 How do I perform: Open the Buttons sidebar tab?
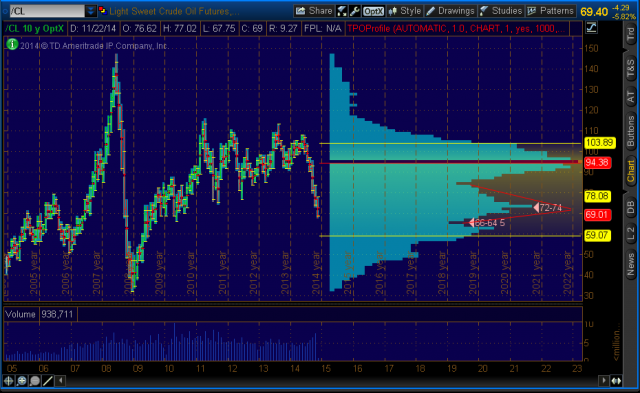tap(631, 131)
